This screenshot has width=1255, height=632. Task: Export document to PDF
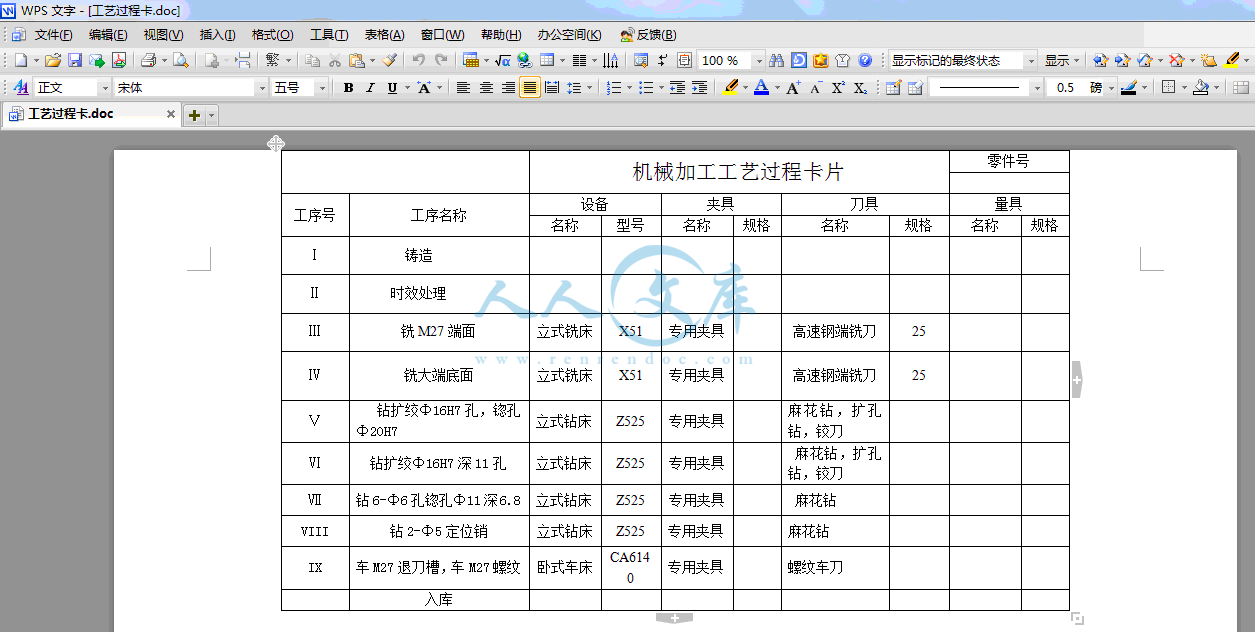119,61
